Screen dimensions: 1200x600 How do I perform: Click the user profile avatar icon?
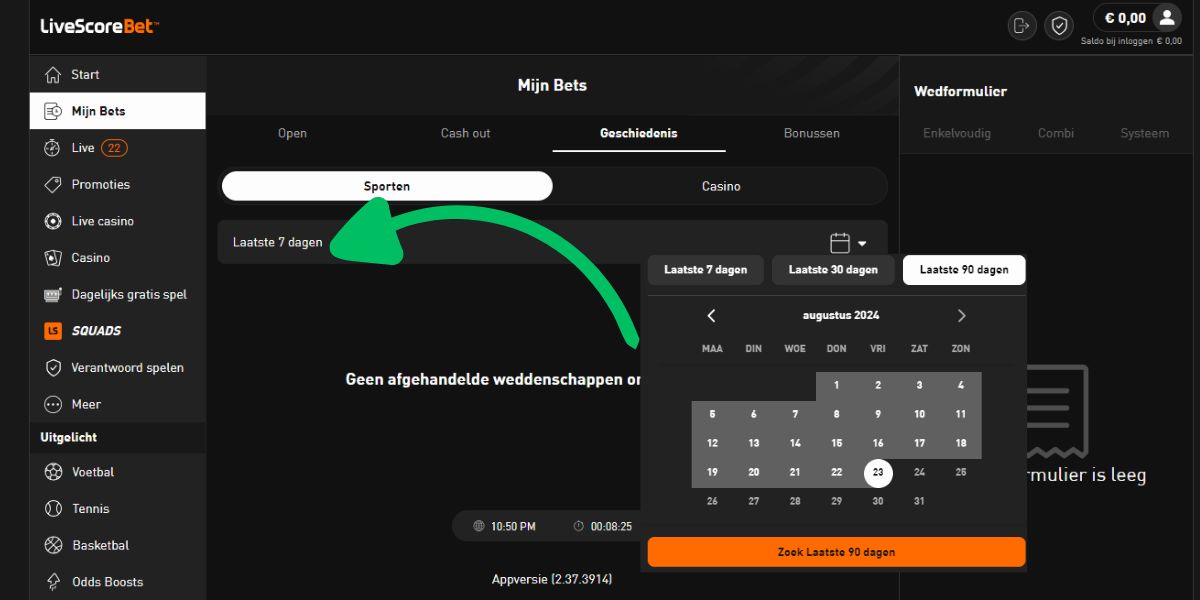[1166, 18]
